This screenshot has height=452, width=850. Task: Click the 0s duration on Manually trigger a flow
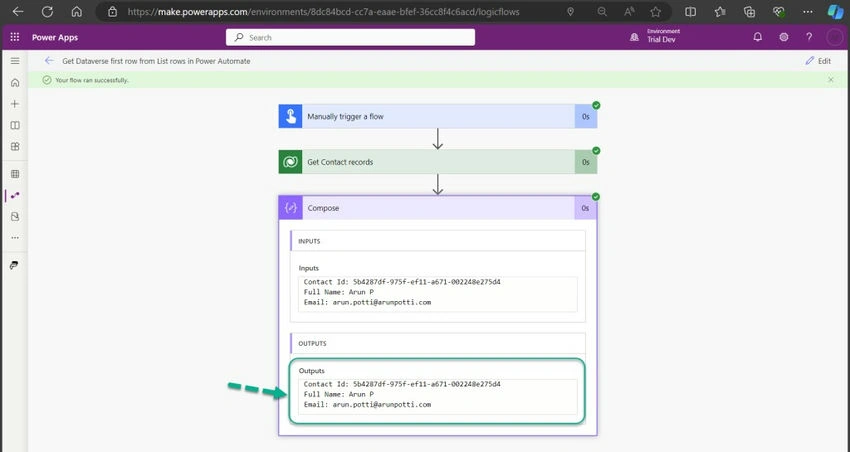pyautogui.click(x=585, y=117)
